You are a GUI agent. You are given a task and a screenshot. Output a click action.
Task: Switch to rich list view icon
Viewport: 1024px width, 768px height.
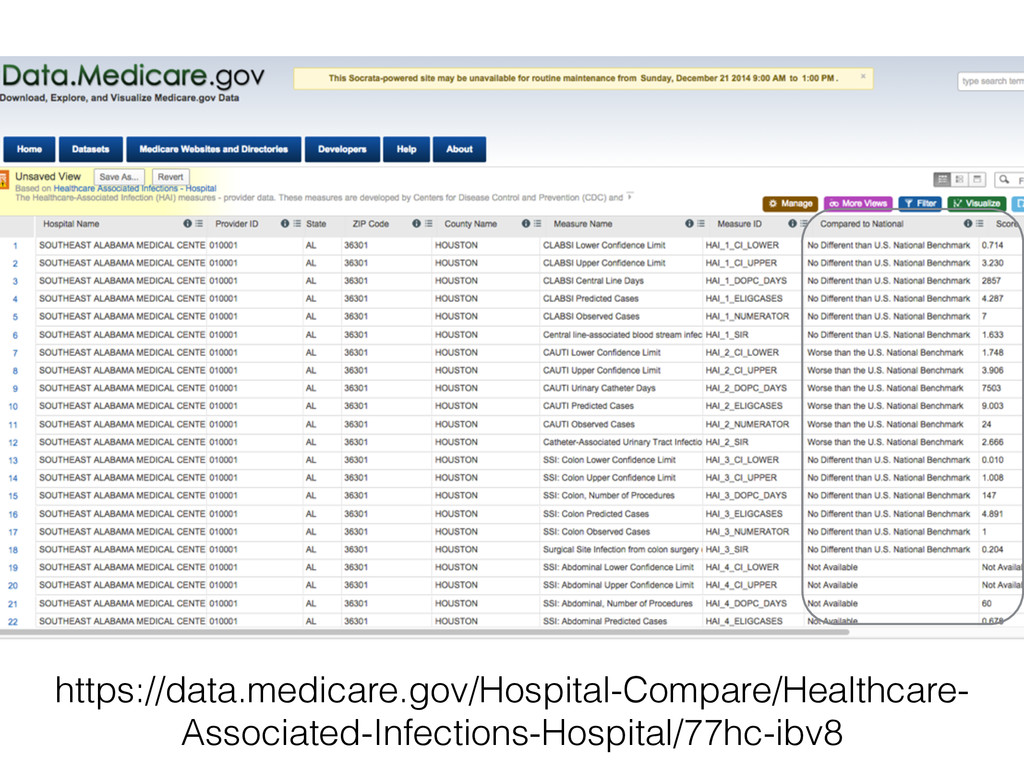pos(959,179)
